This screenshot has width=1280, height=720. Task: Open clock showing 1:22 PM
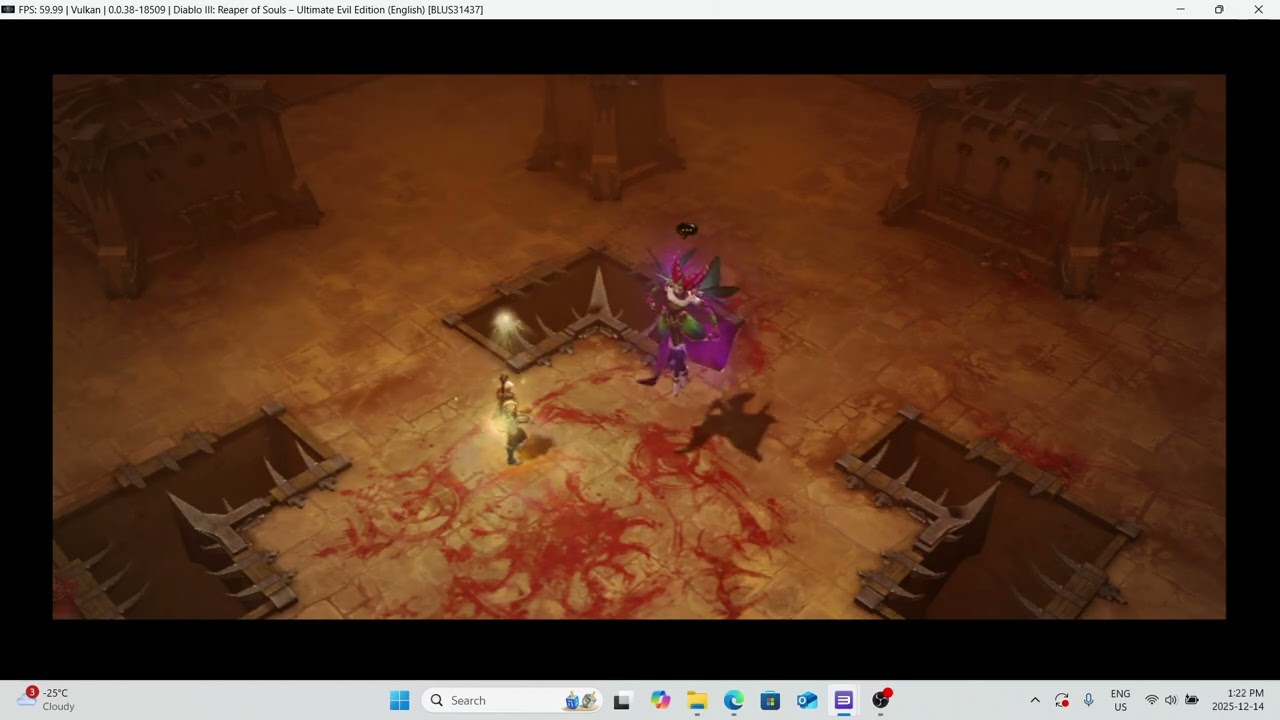(1238, 700)
